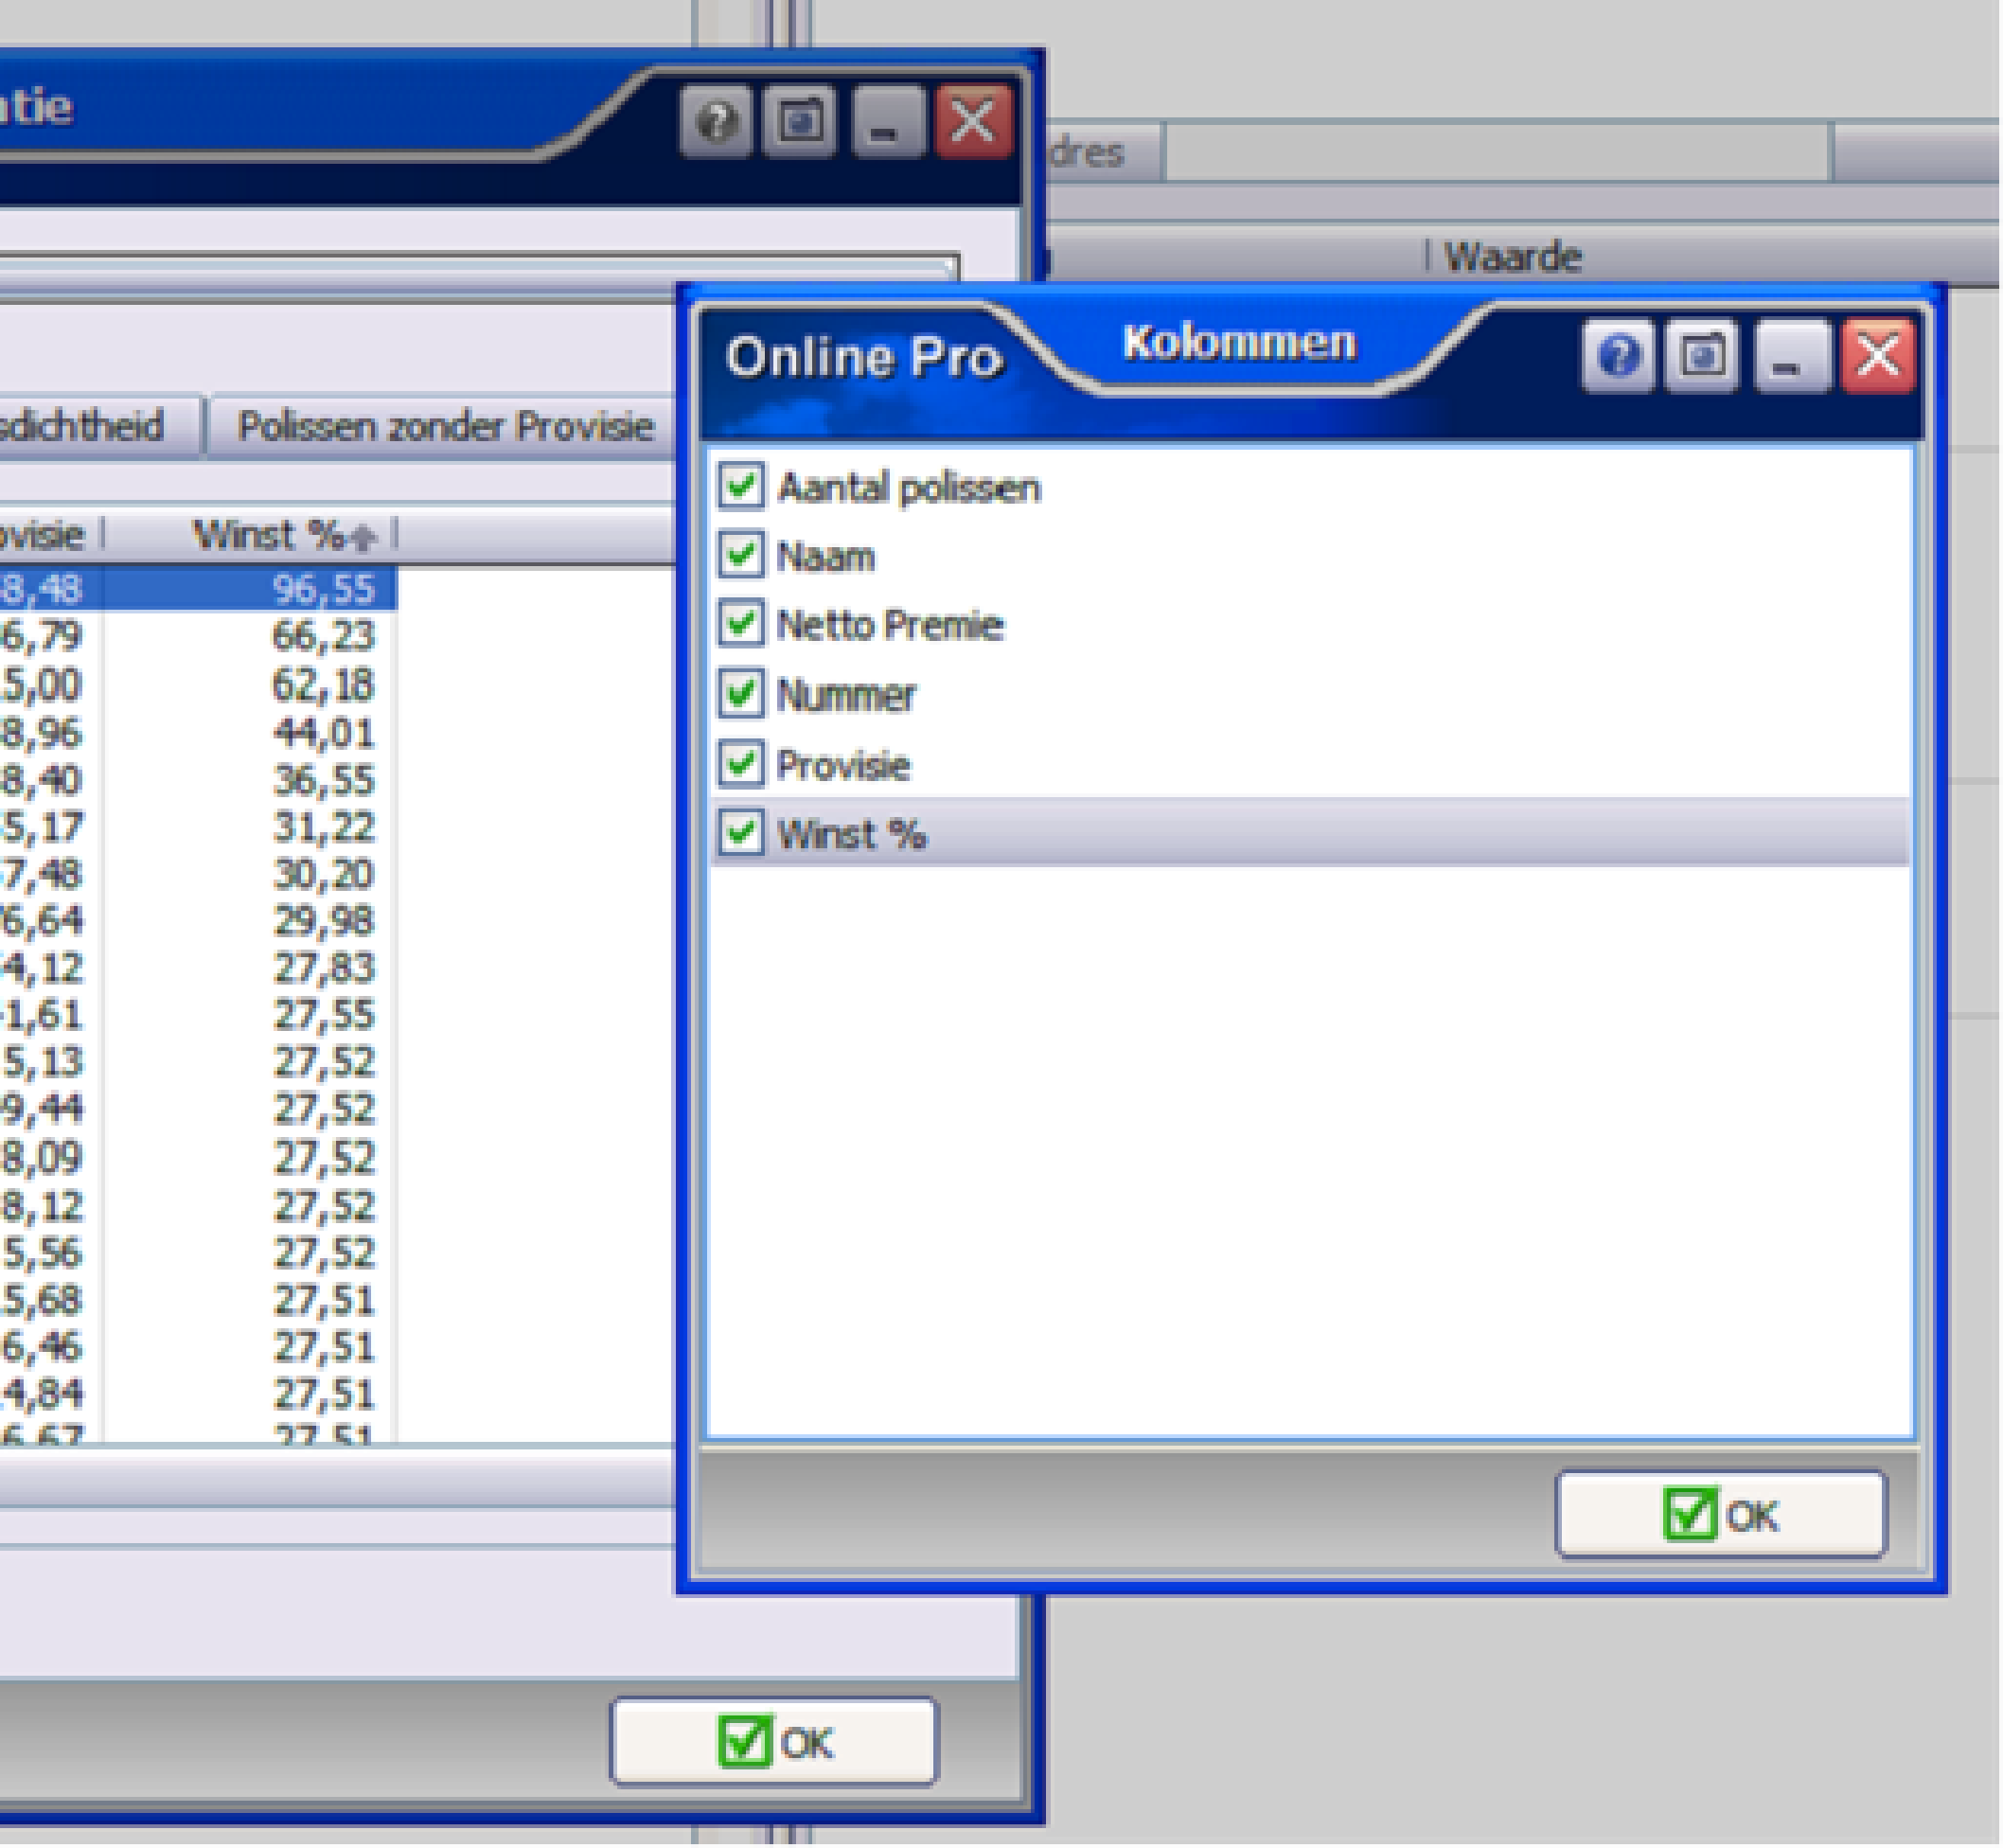Click OK button in the back window
Viewport: 2003px width, 1848px height.
[x=774, y=1742]
